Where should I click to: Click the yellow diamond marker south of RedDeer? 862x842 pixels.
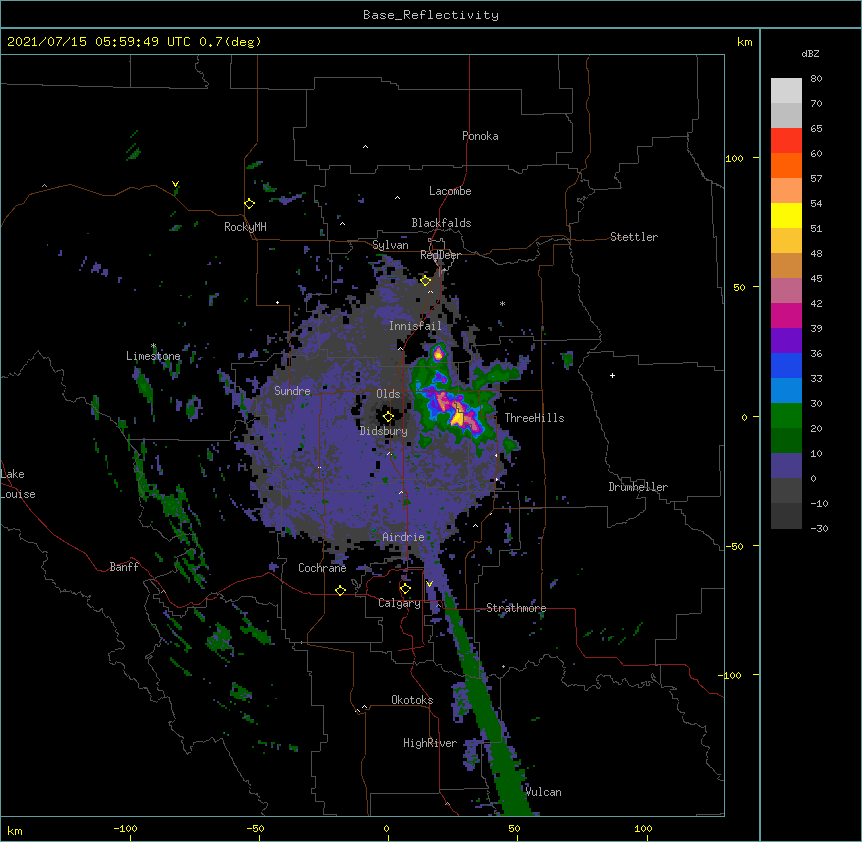[x=426, y=281]
